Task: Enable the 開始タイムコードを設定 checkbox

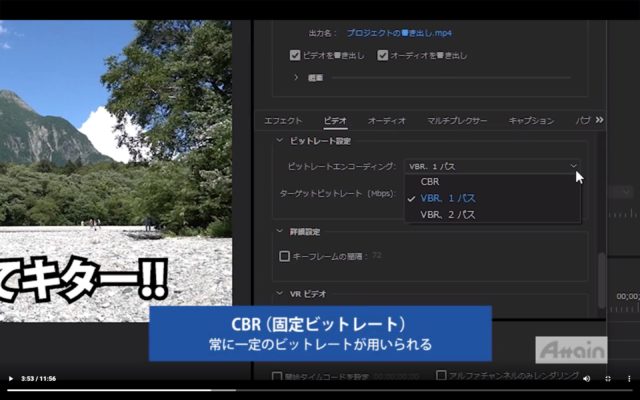Action: [x=277, y=376]
